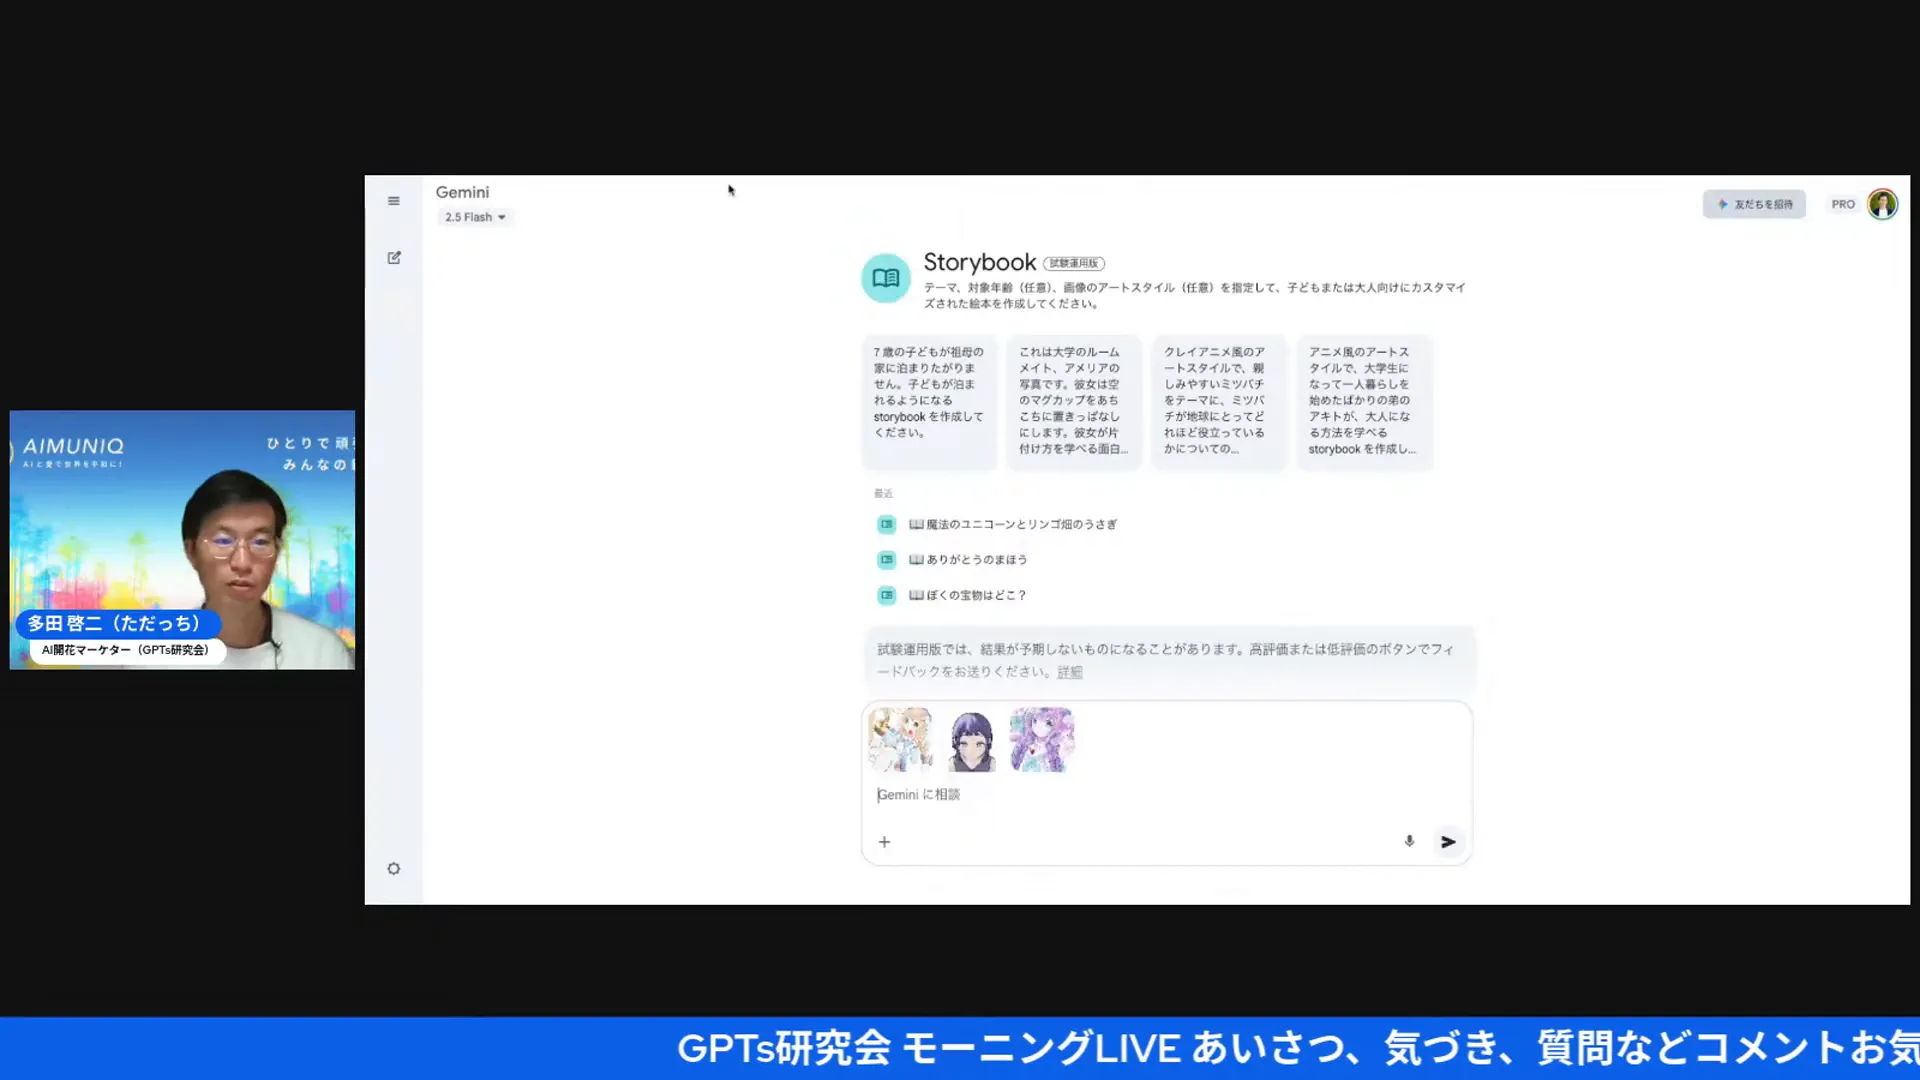Select the lavender-haired anime character thumbnail
This screenshot has height=1080, width=1920.
pos(1042,740)
